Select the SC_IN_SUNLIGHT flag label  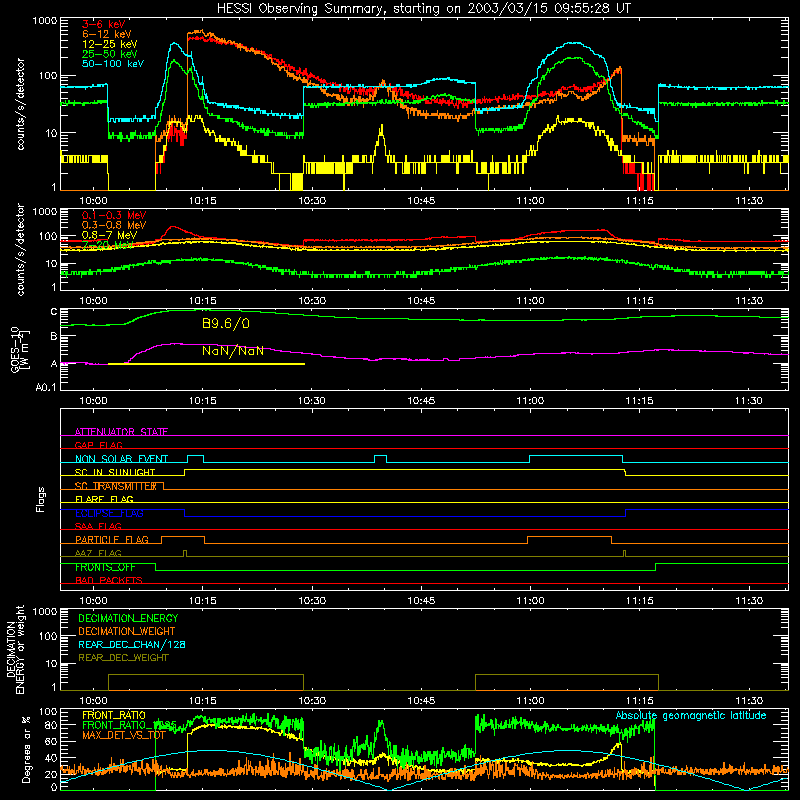tap(115, 472)
